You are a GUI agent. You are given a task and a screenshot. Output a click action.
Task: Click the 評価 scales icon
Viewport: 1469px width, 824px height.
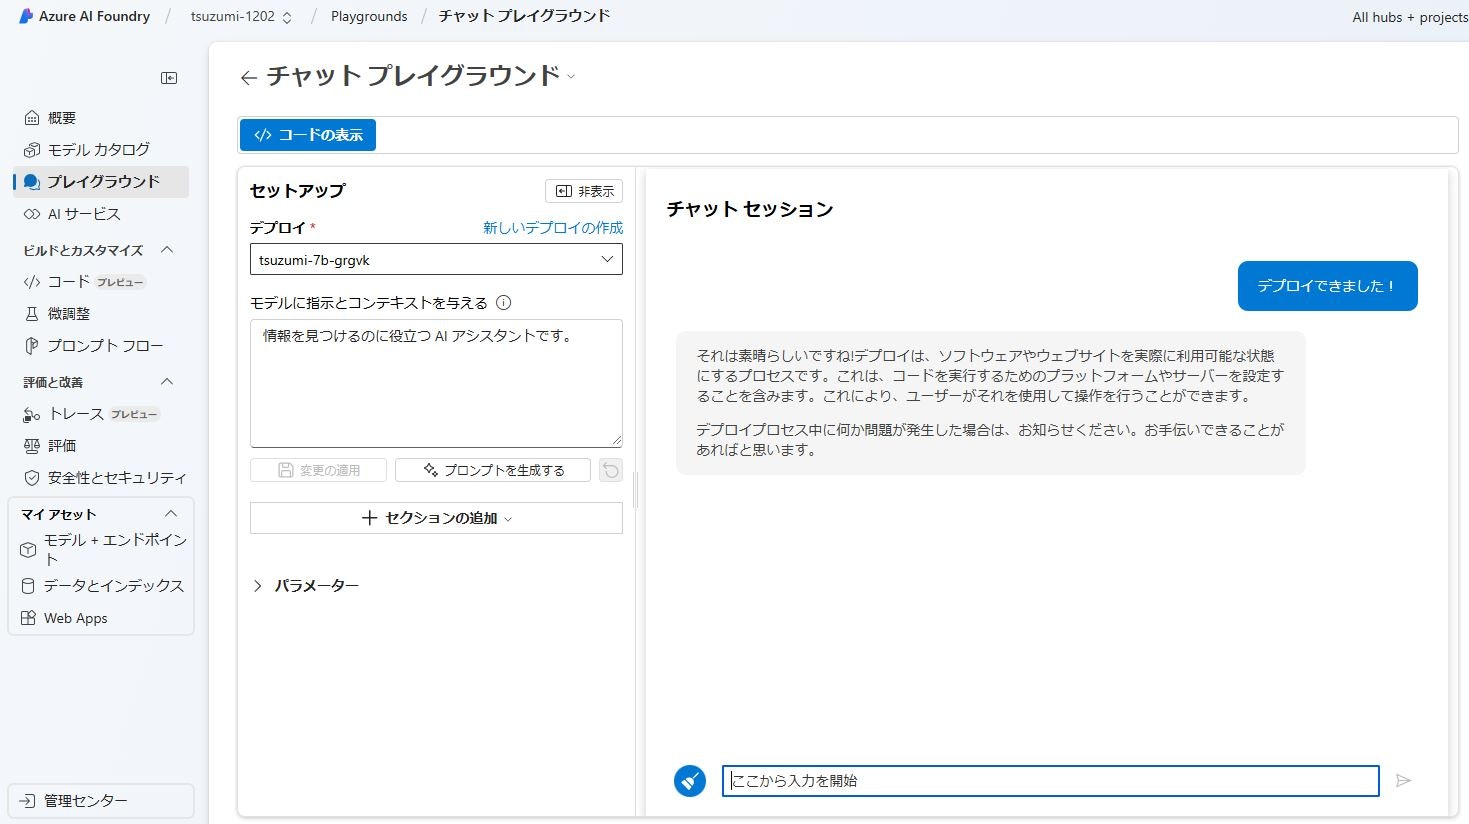pos(32,446)
